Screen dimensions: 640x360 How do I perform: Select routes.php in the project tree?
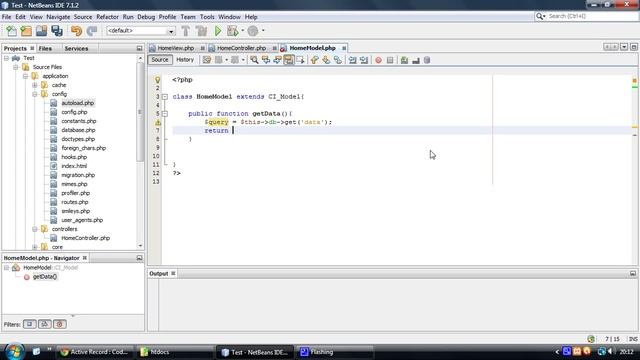point(75,202)
